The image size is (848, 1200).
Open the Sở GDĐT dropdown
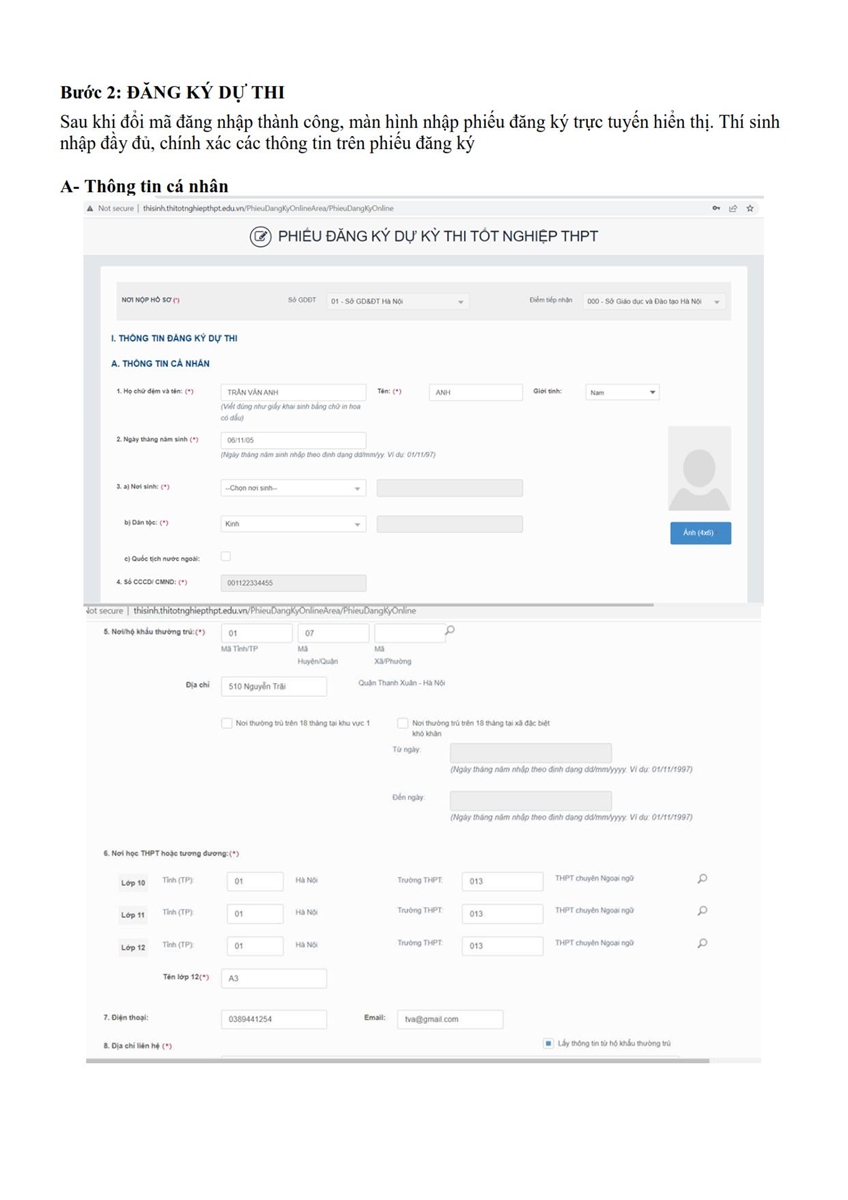pos(397,301)
